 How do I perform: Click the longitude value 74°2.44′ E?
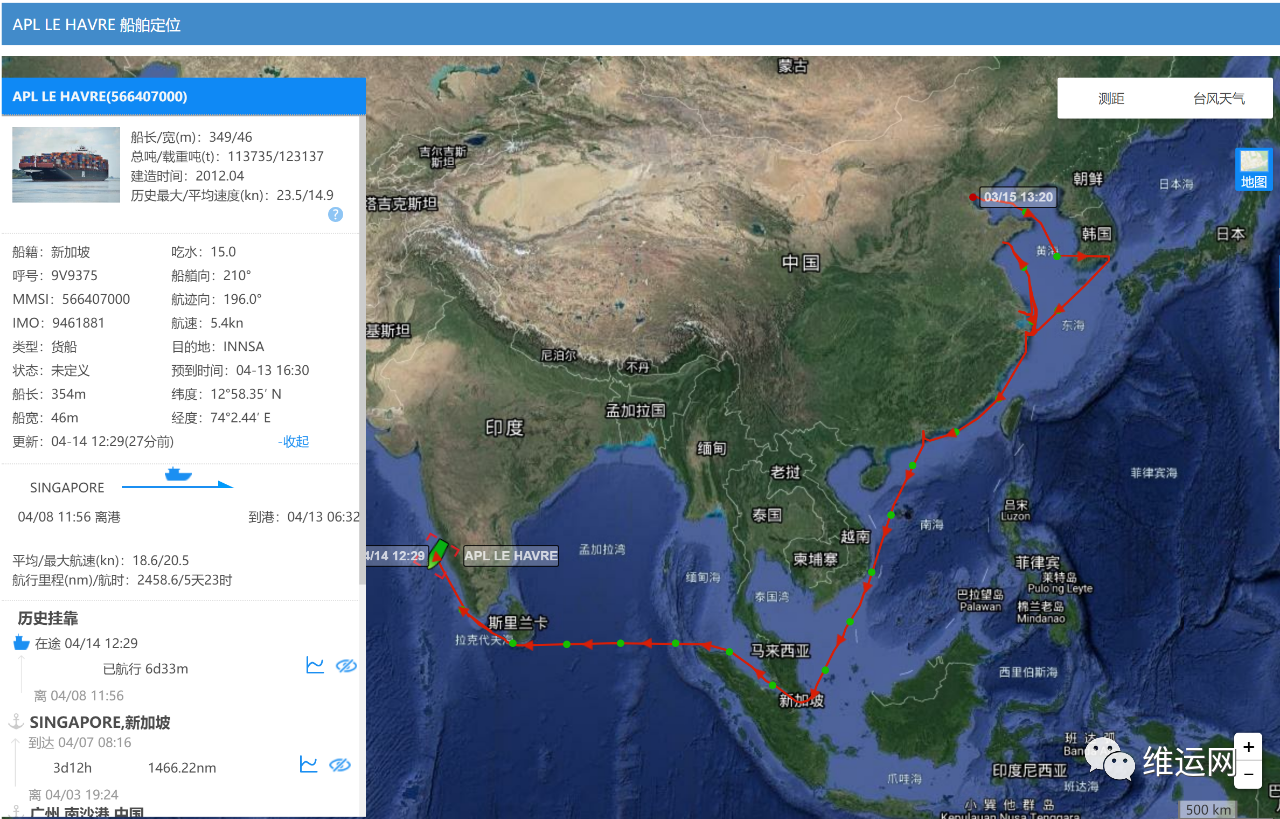[241, 418]
